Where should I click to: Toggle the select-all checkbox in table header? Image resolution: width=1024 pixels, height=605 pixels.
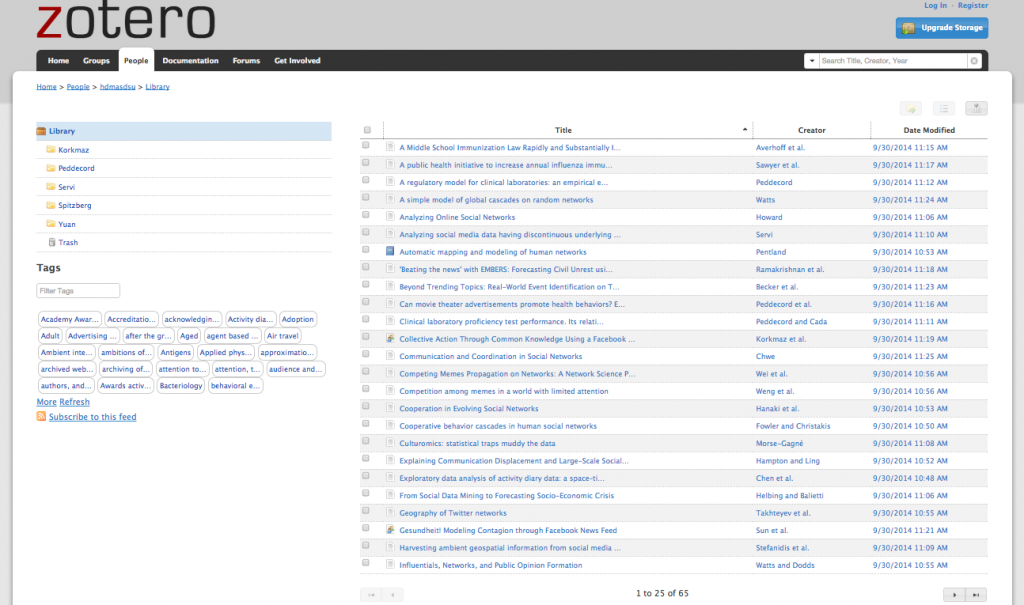pos(367,130)
